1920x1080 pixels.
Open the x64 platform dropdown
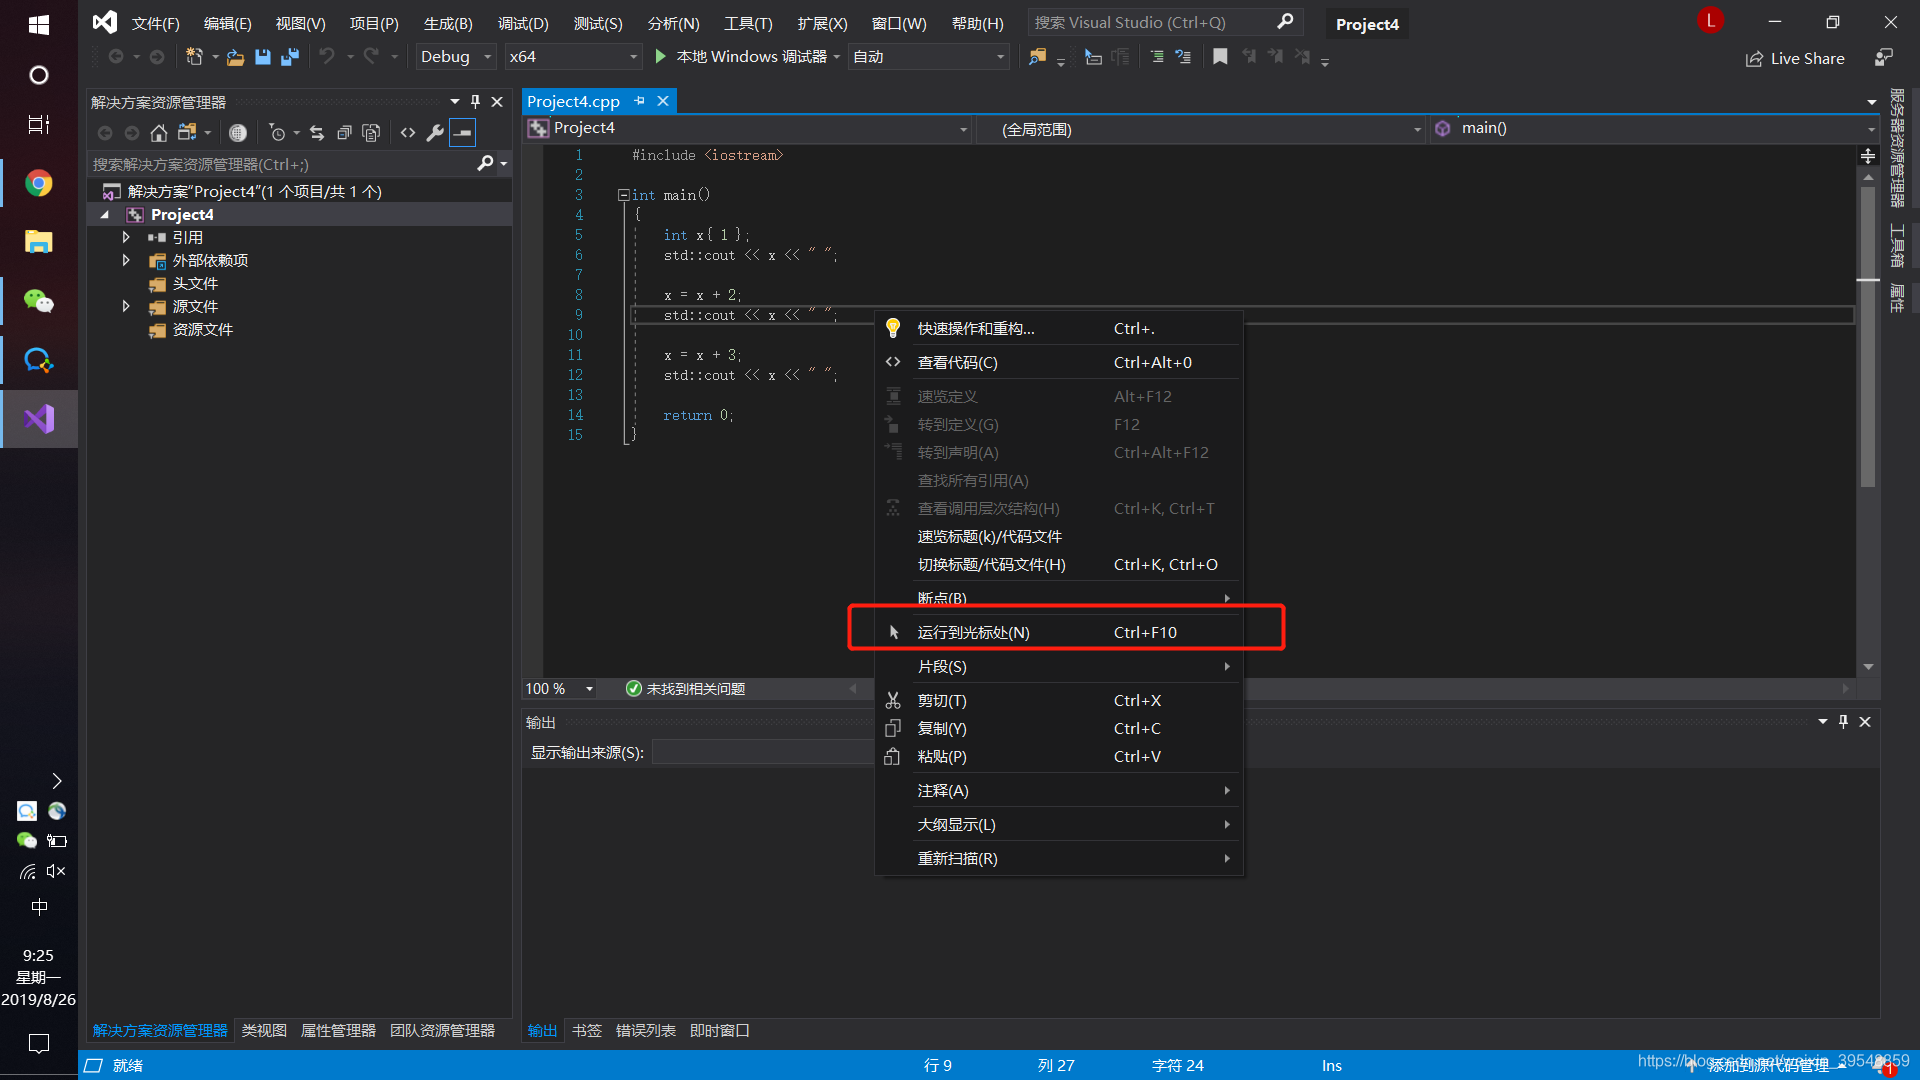coord(573,57)
